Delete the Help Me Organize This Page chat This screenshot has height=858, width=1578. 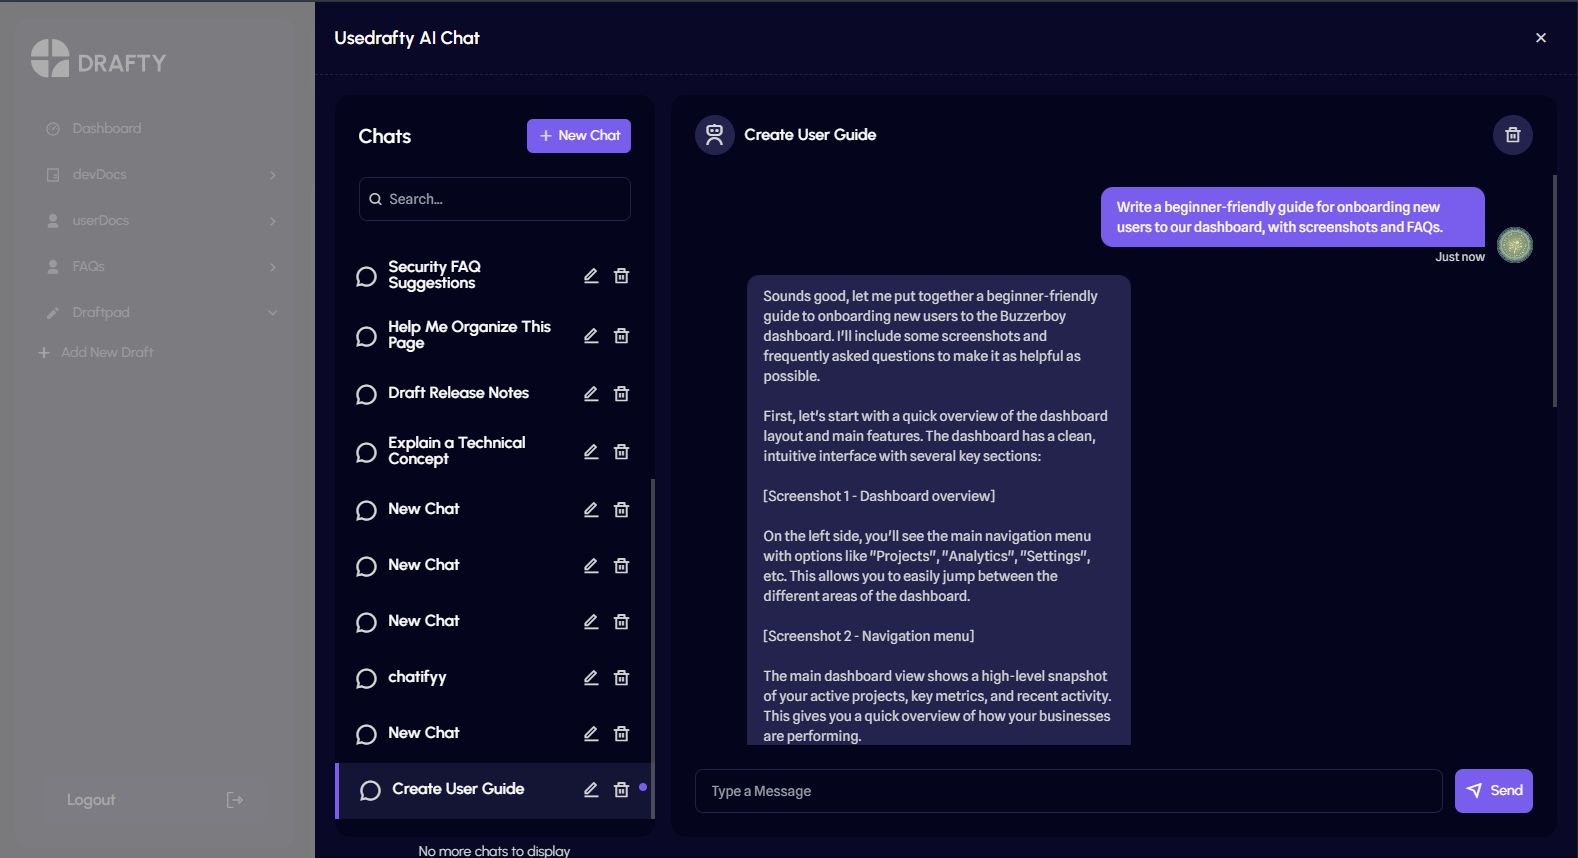[x=621, y=336]
